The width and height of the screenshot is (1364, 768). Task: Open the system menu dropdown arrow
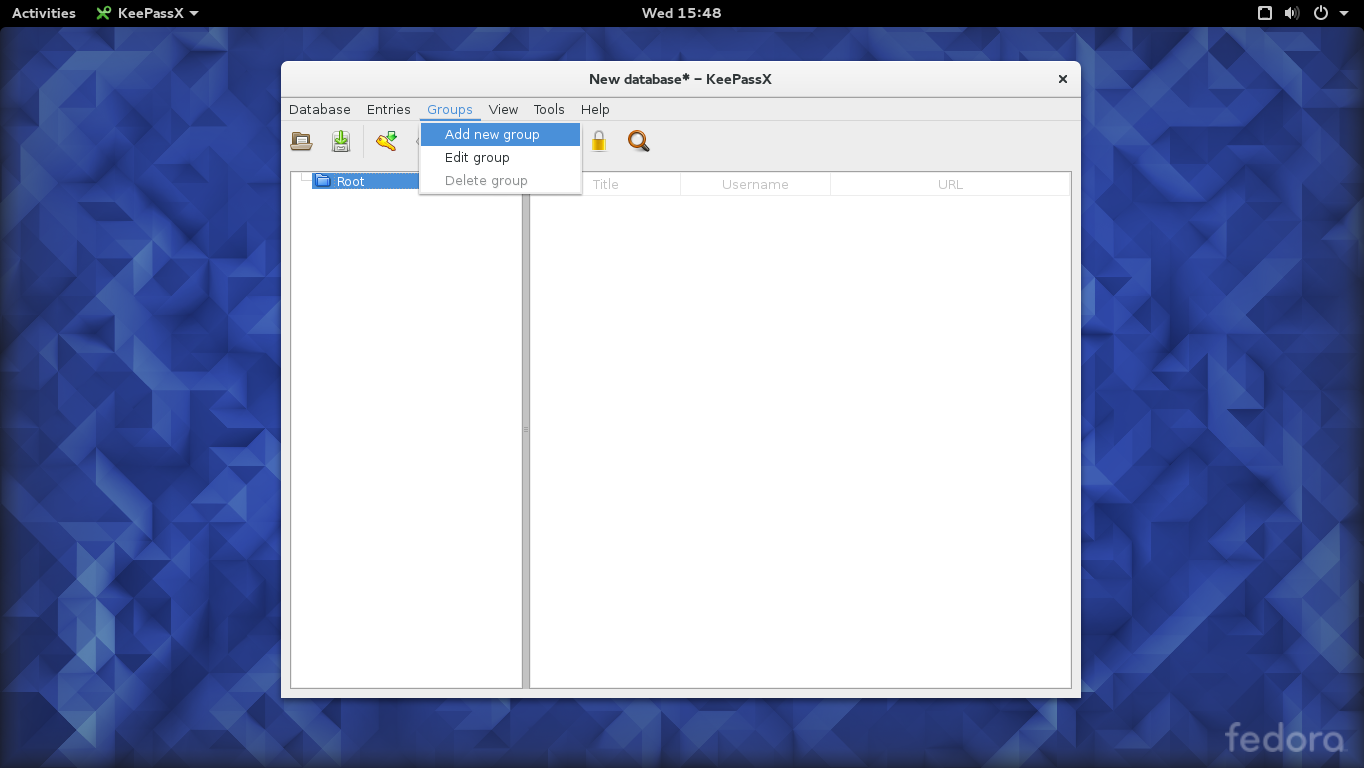(x=1345, y=13)
